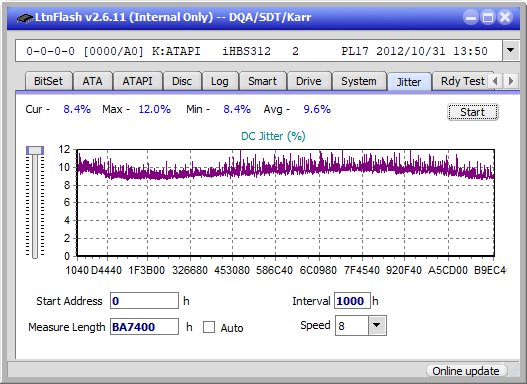The image size is (527, 384).
Task: Switch to the BitSet tab
Action: point(48,81)
